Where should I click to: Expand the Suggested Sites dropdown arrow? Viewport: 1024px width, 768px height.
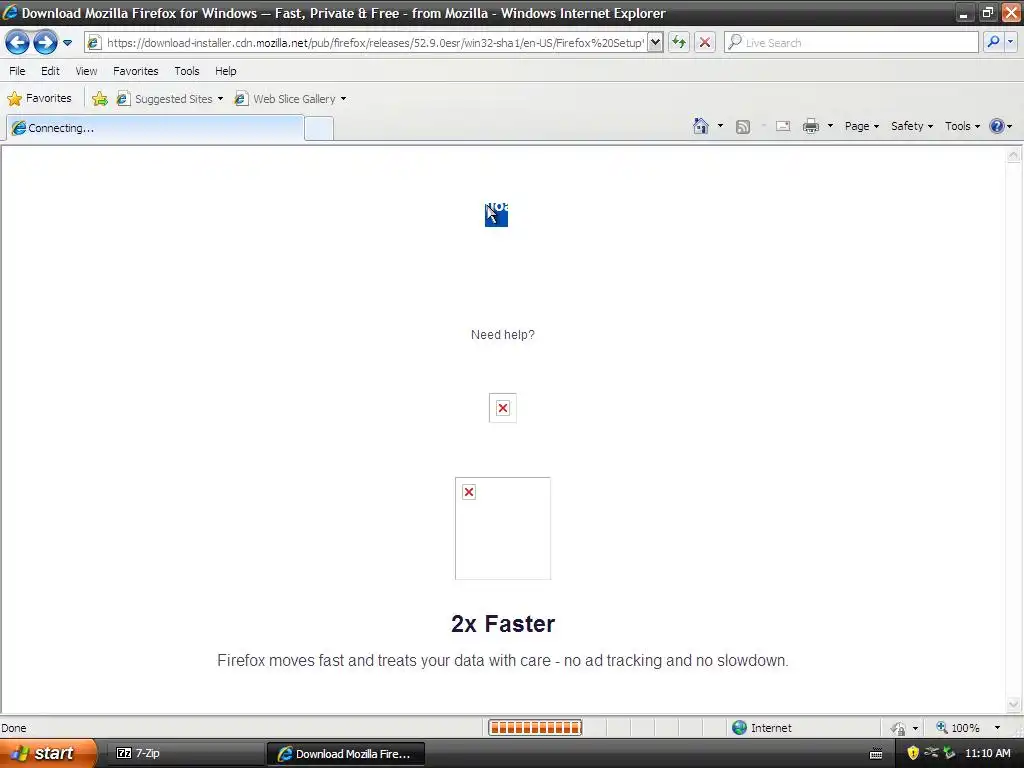(220, 99)
